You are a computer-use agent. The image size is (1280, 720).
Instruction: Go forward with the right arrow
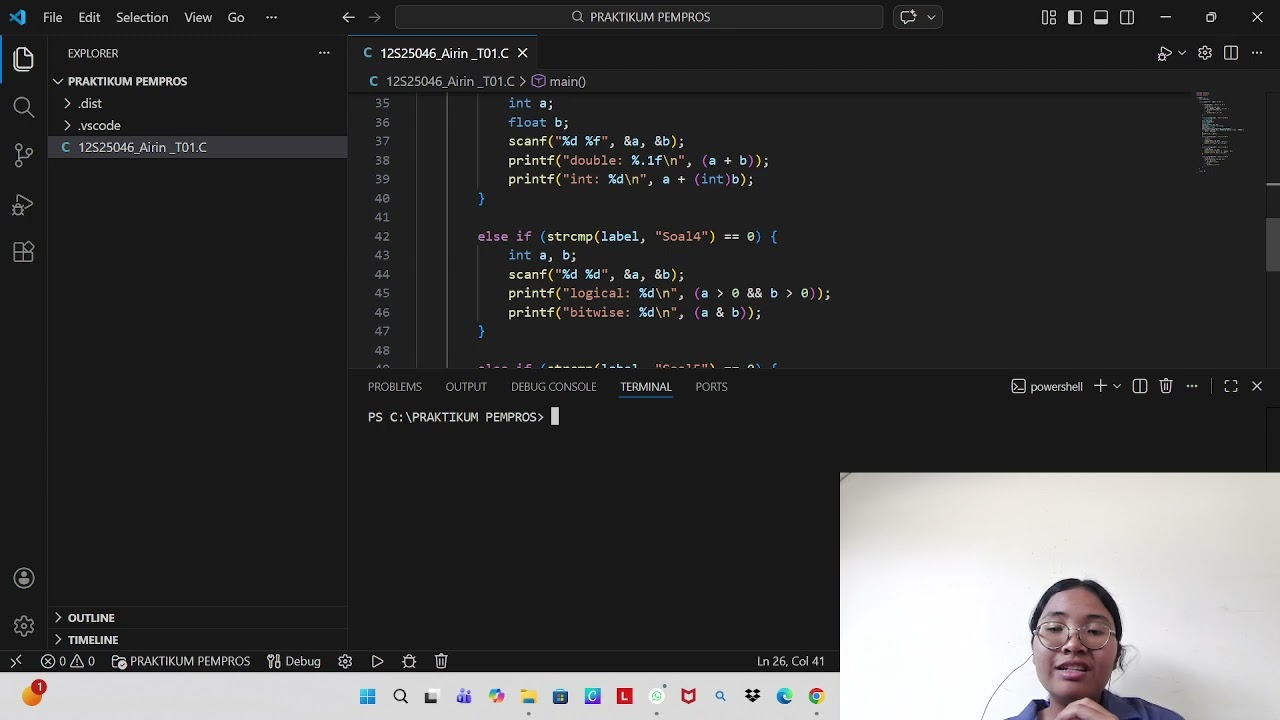pos(374,17)
